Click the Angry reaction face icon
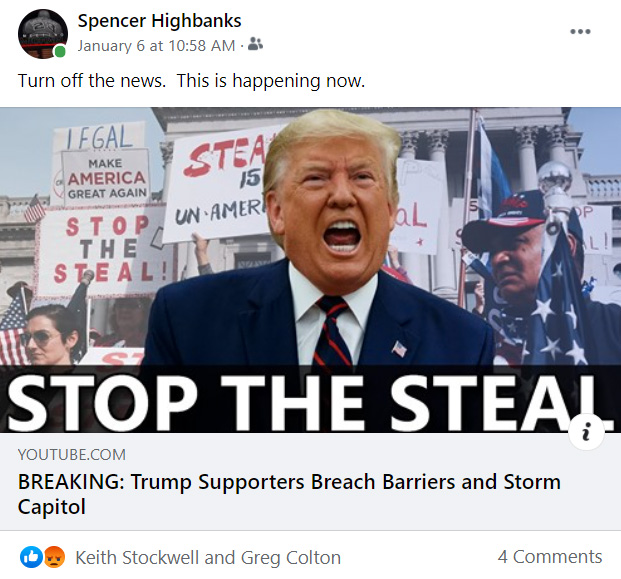 tap(54, 557)
